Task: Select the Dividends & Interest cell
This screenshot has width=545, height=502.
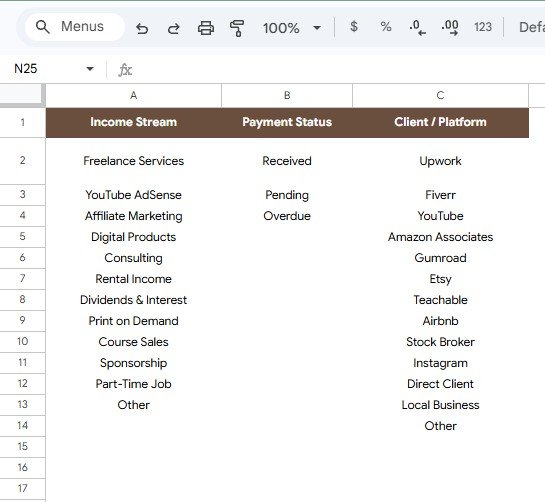Action: pyautogui.click(x=133, y=300)
